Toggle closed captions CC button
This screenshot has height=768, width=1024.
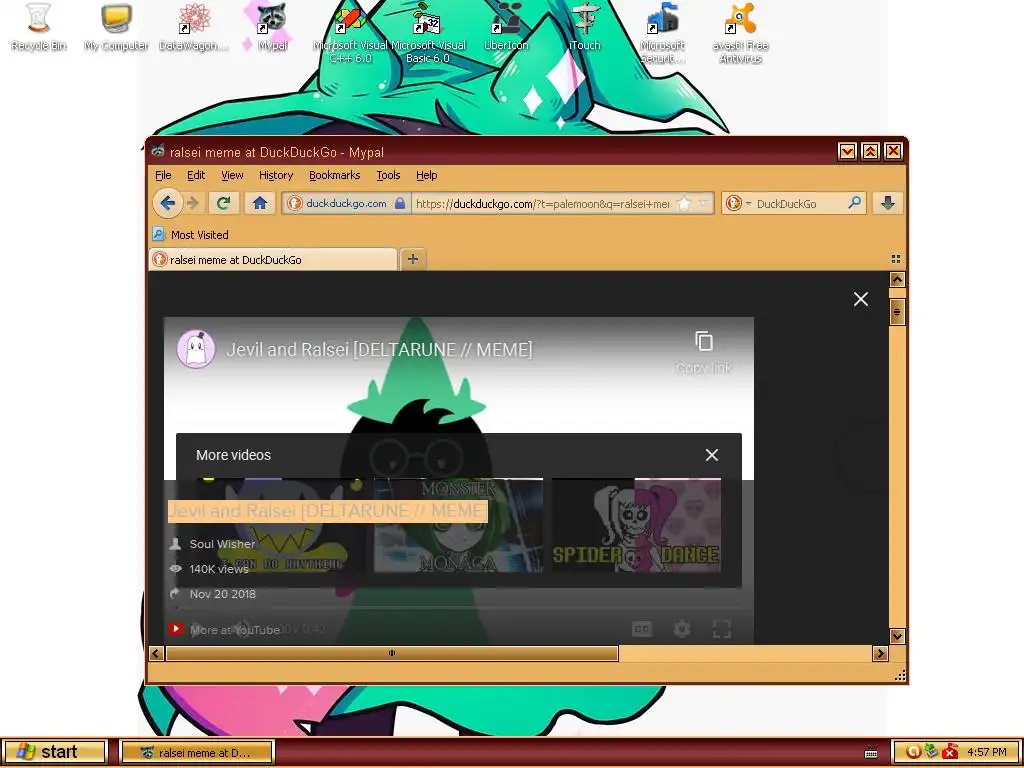tap(642, 629)
